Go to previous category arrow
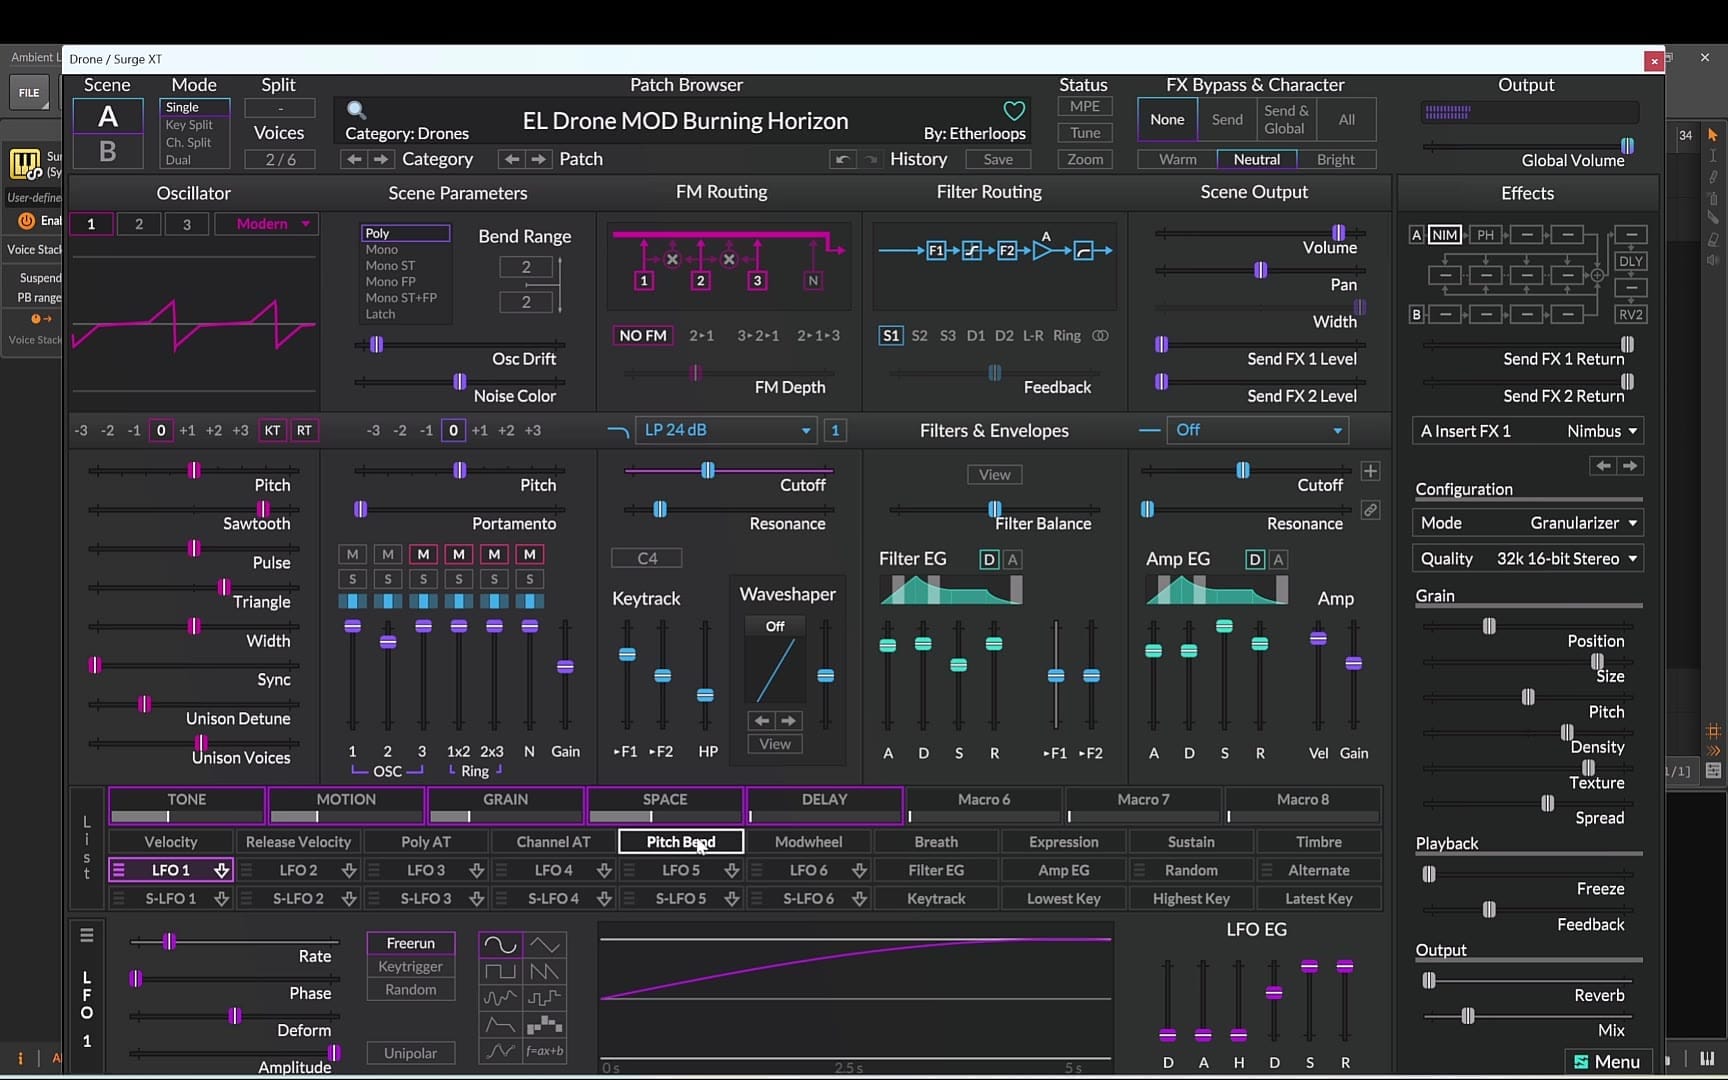Viewport: 1728px width, 1080px height. pyautogui.click(x=353, y=159)
